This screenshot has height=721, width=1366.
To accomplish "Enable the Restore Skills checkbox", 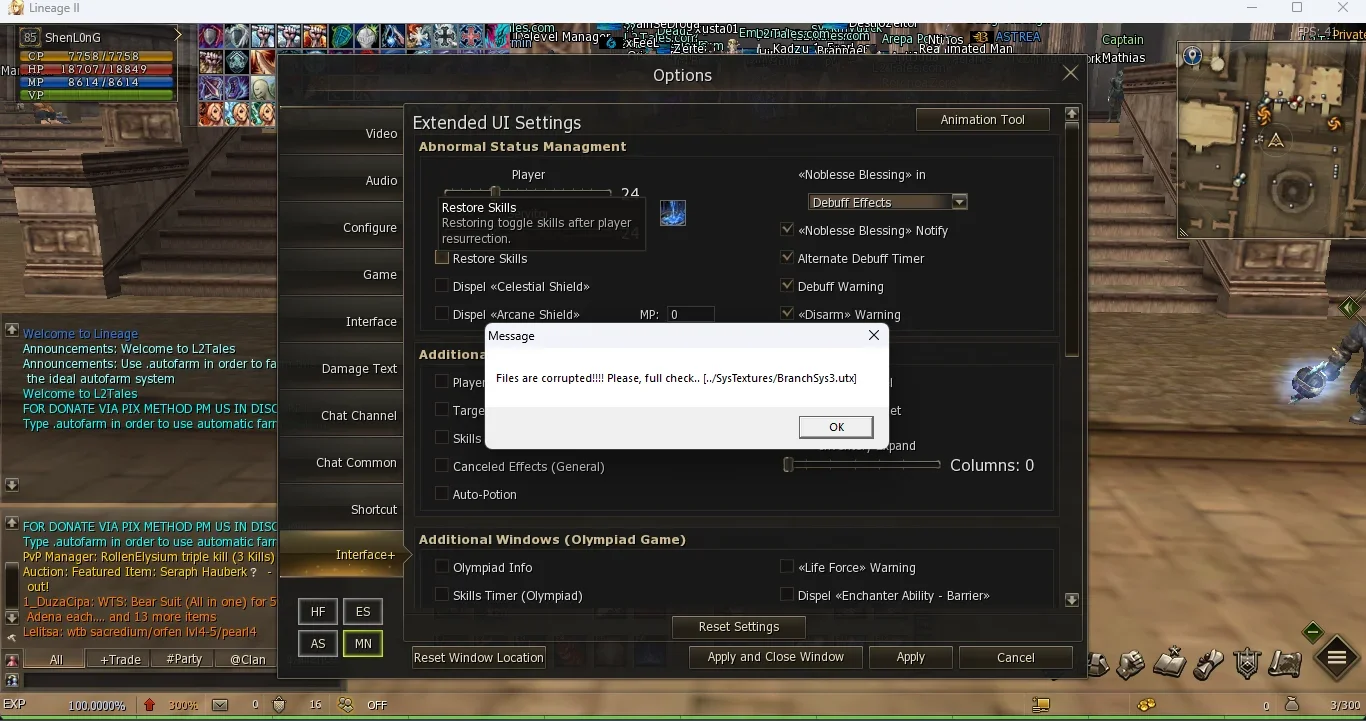I will pyautogui.click(x=442, y=258).
